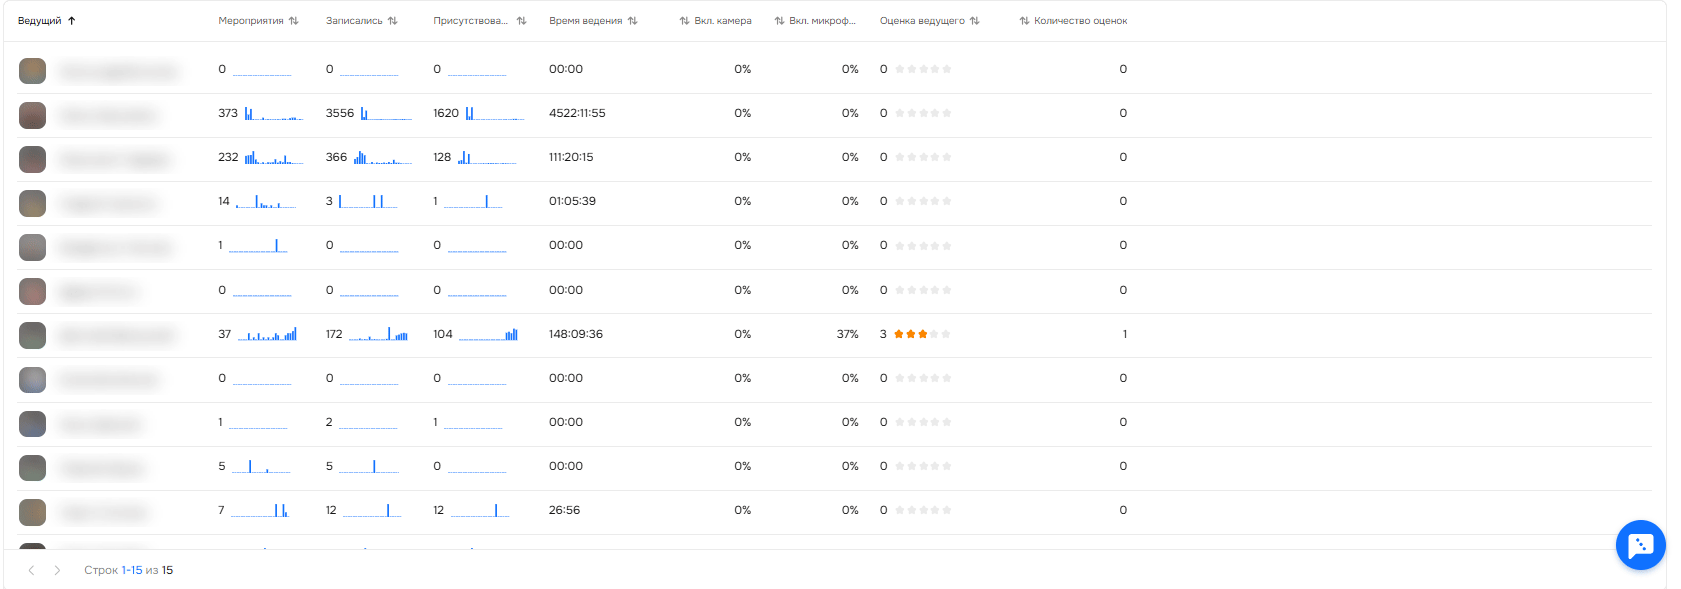
Task: Click sort icon next to Время ведения
Action: click(x=632, y=21)
